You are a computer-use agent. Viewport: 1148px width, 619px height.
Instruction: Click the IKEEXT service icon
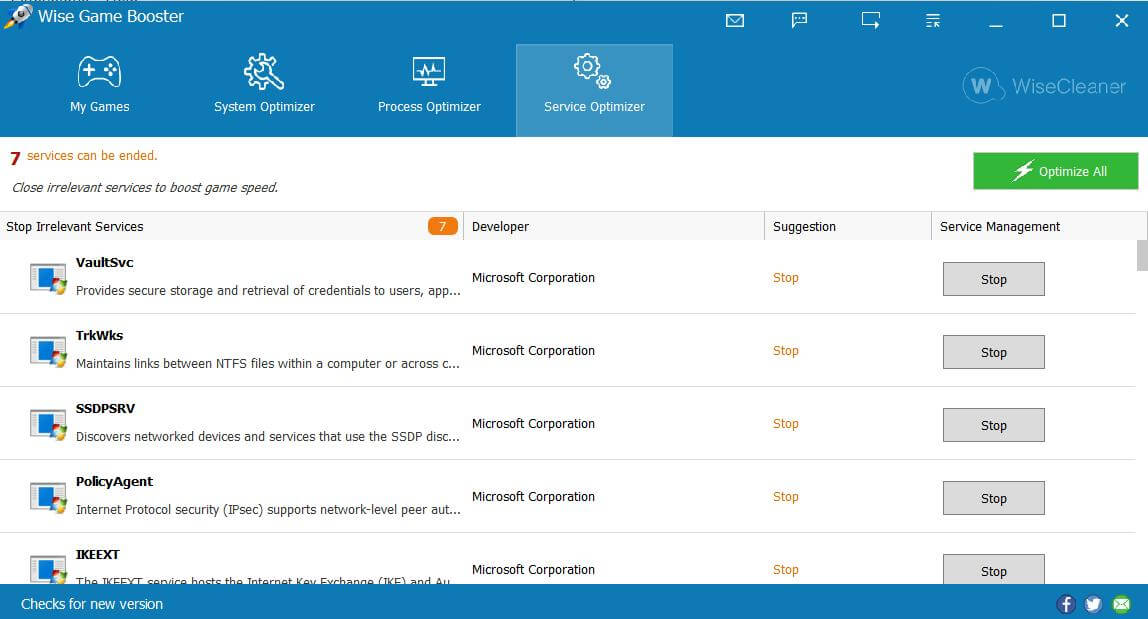(48, 569)
